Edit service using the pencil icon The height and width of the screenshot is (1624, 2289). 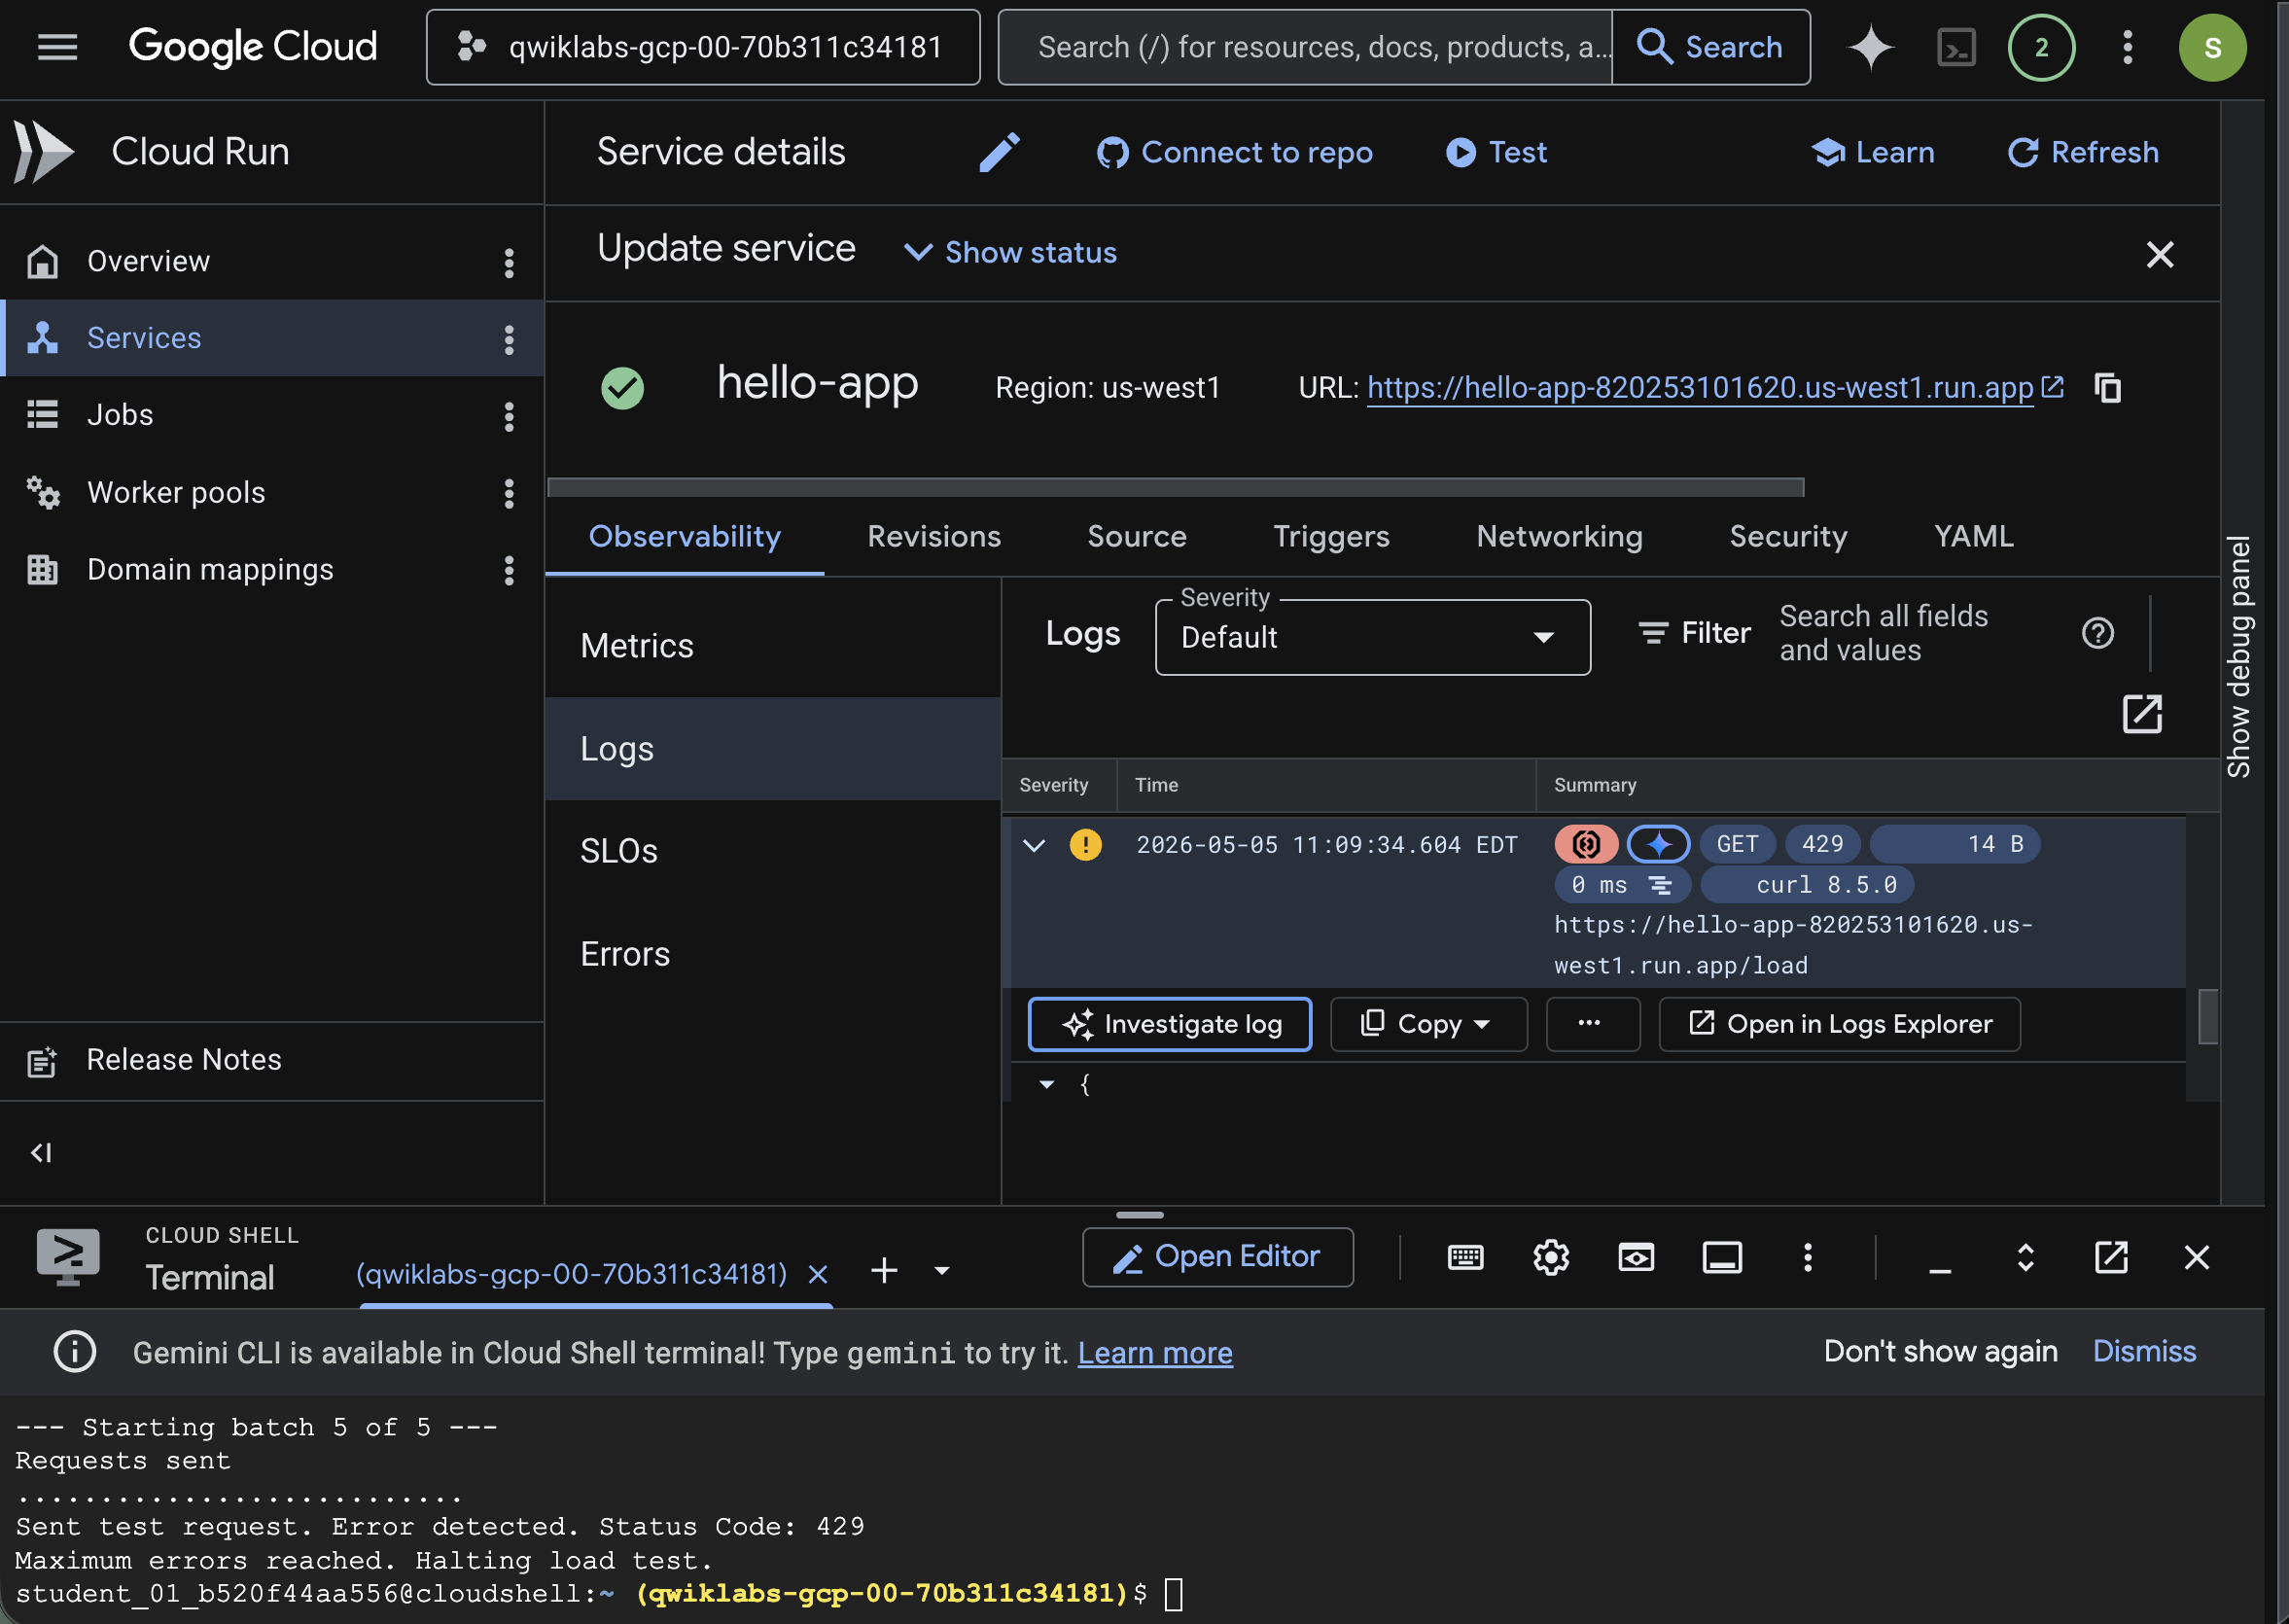click(999, 152)
